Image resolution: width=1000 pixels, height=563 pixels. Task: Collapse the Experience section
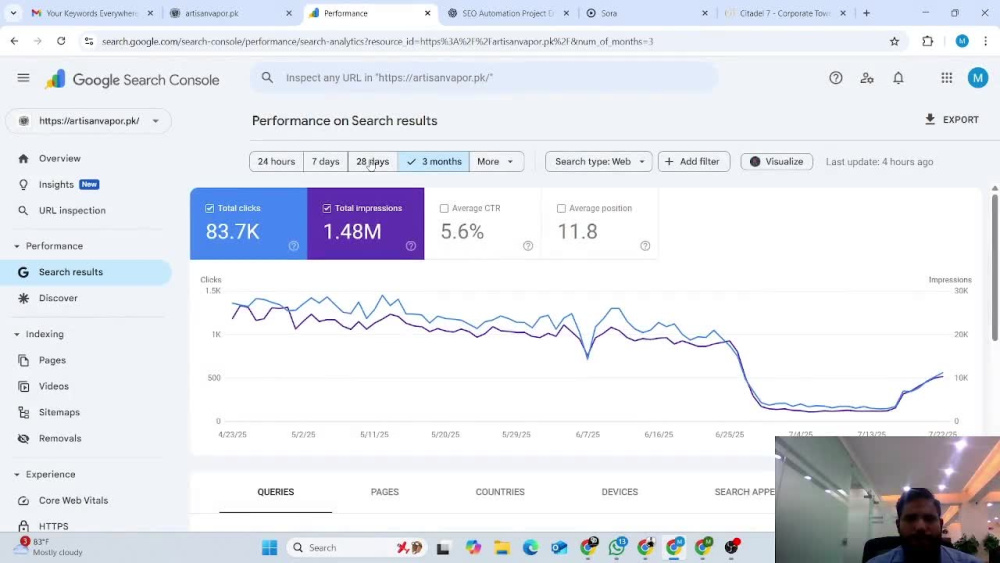tap(17, 474)
